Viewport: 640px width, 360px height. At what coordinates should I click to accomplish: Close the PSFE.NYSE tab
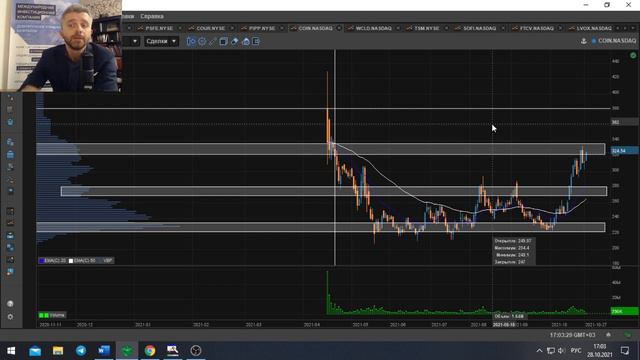click(180, 28)
